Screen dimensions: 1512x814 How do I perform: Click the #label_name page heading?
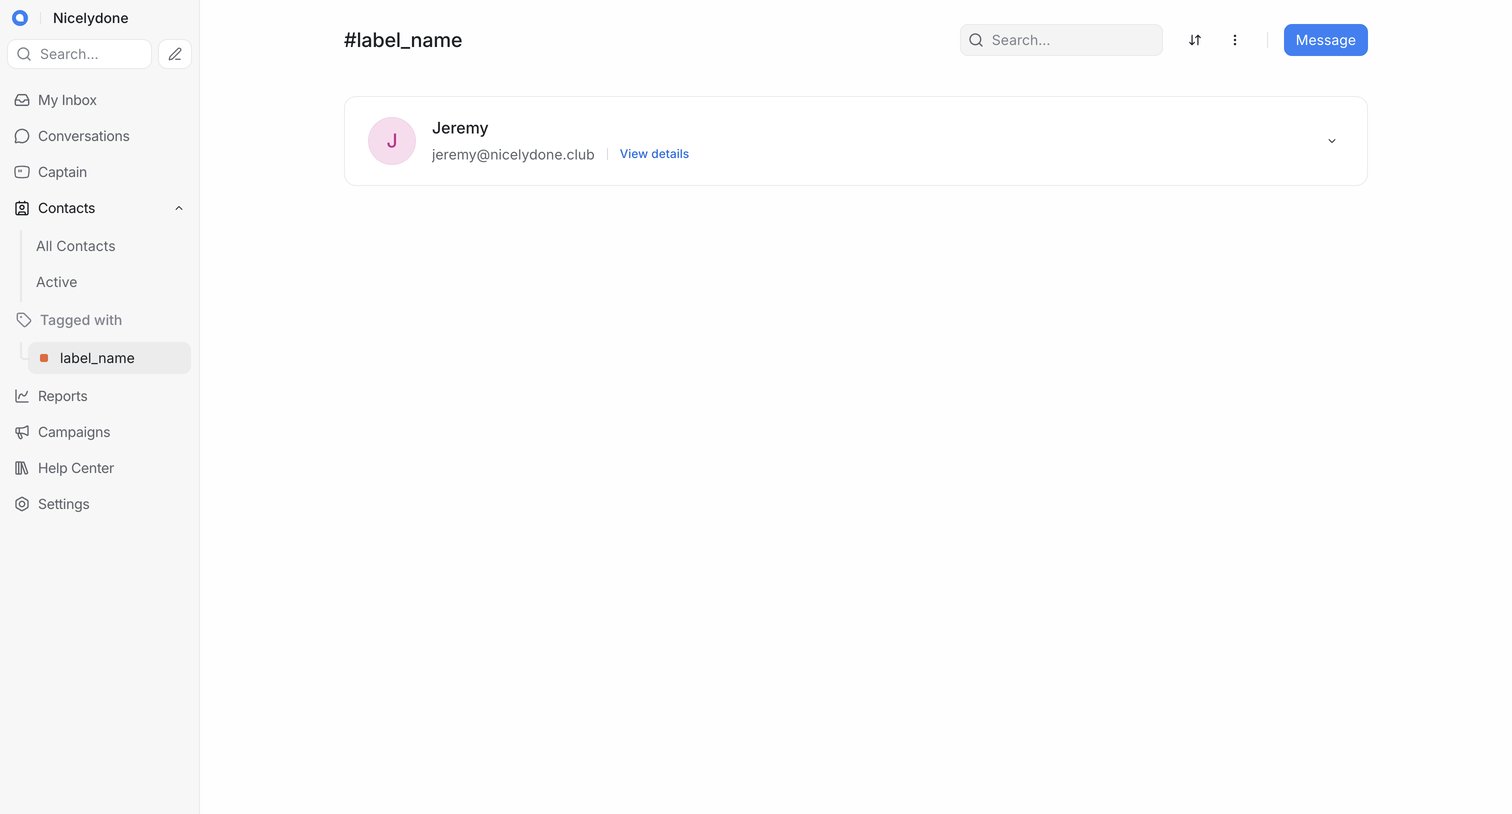coord(403,40)
